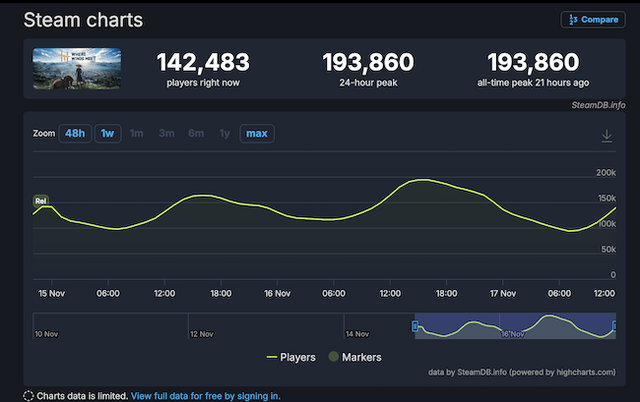
Task: Download the chart using the download icon
Action: coord(607,135)
